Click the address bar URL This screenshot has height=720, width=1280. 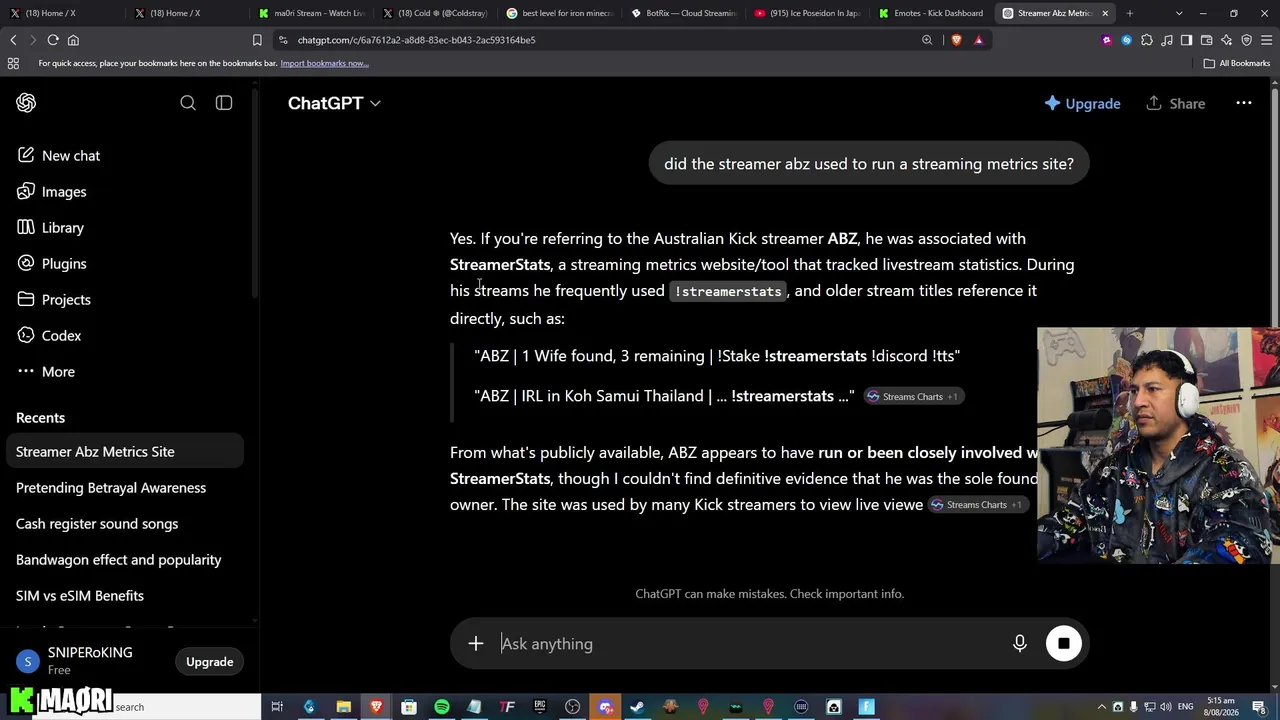pos(416,40)
